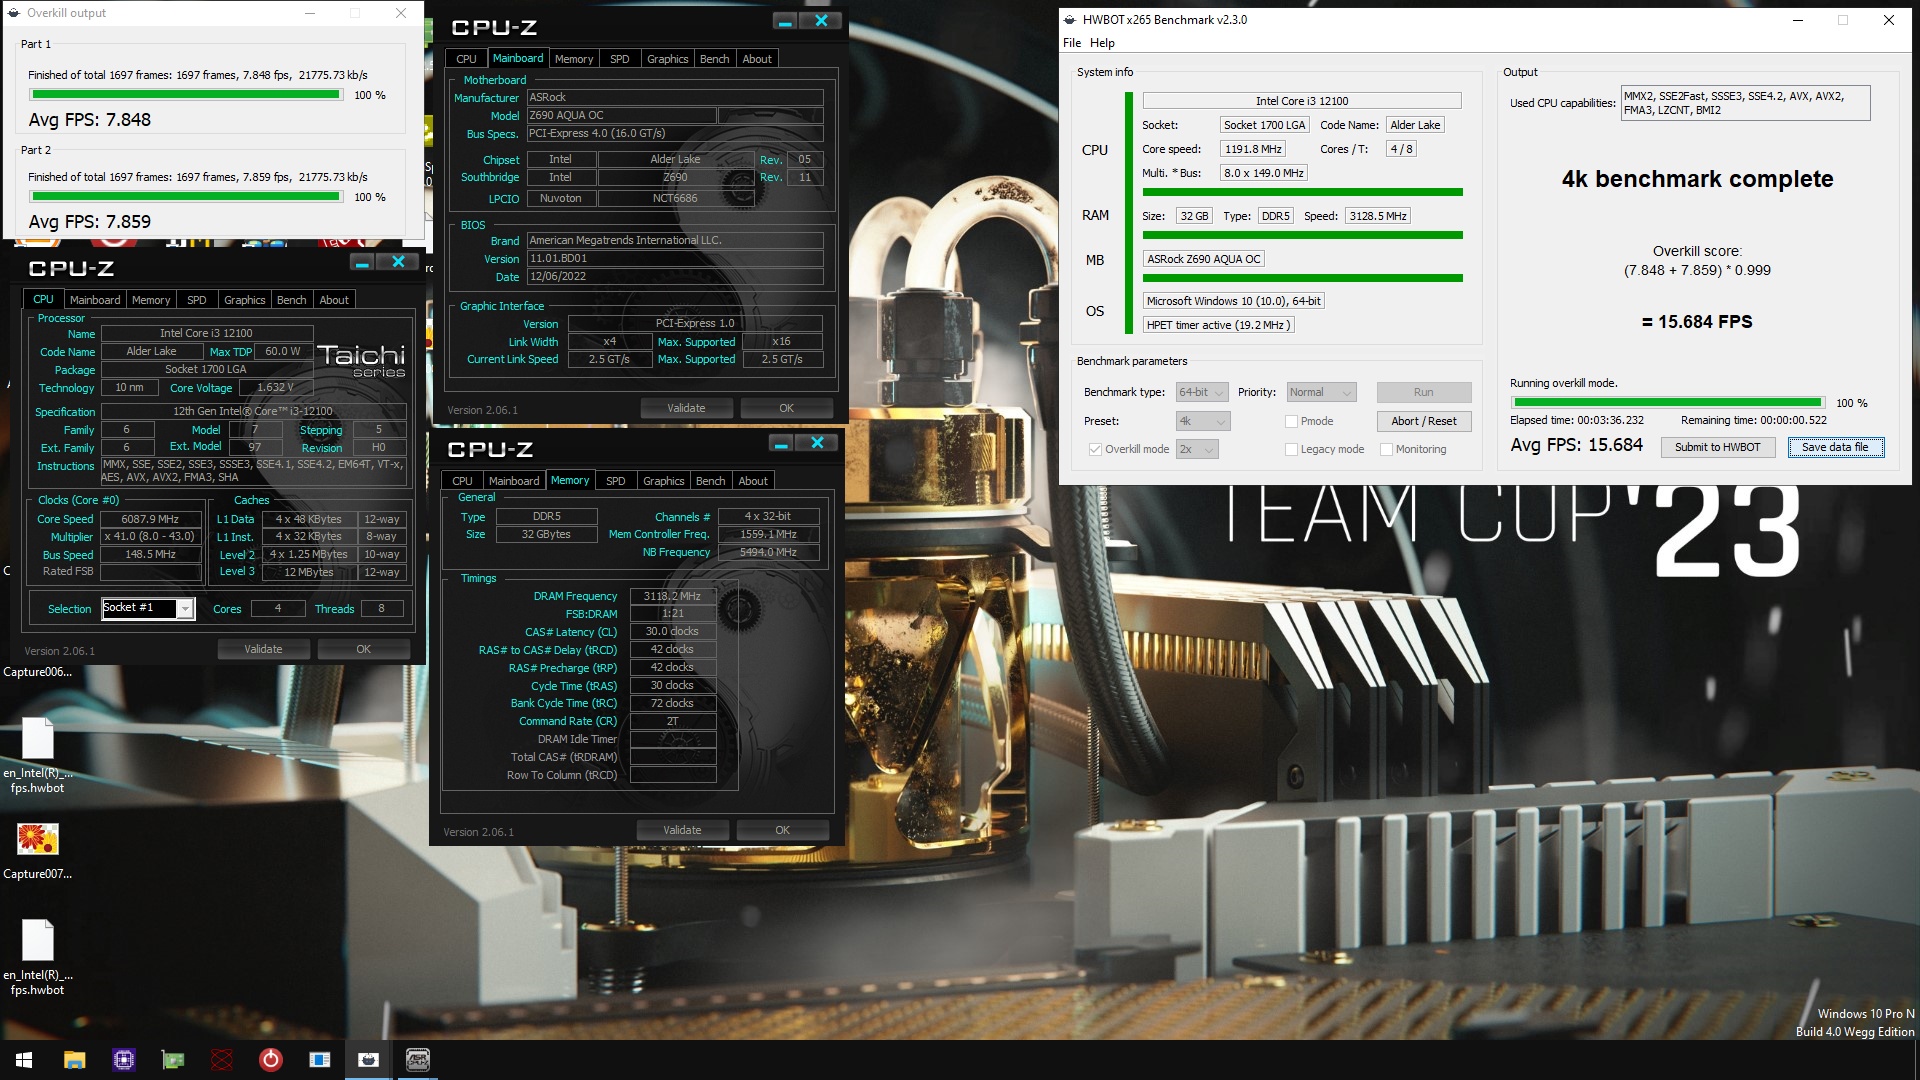This screenshot has width=1920, height=1080.
Task: Click the Core Speed 6087.9 MHz field
Action: [150, 519]
